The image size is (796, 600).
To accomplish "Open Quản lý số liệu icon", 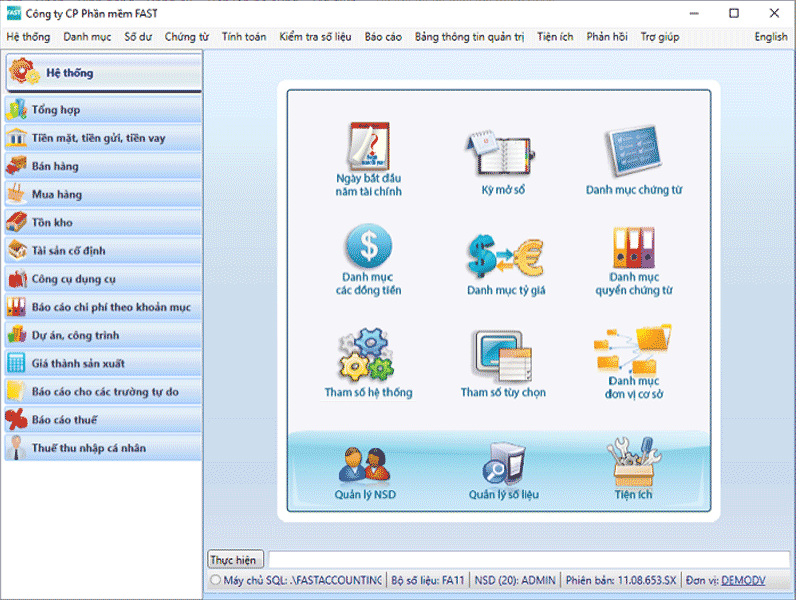I will [x=503, y=465].
